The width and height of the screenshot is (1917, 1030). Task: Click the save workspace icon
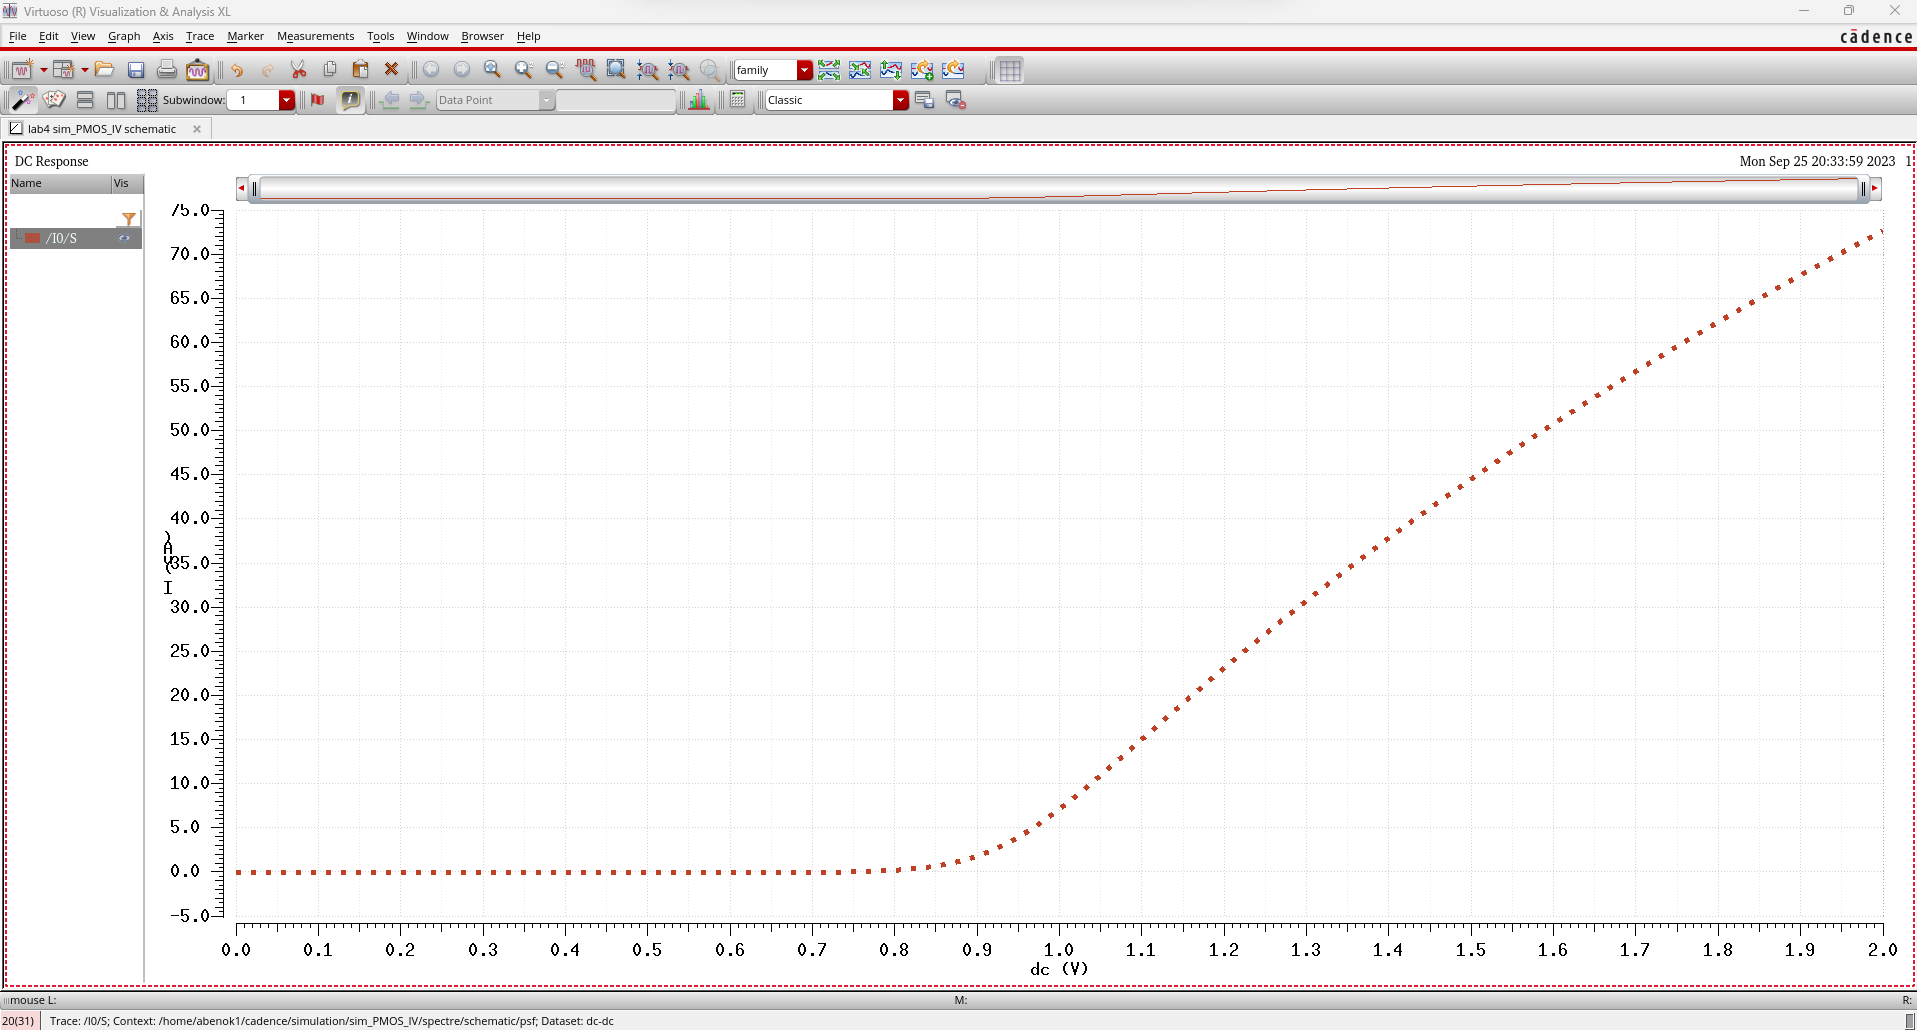click(924, 100)
